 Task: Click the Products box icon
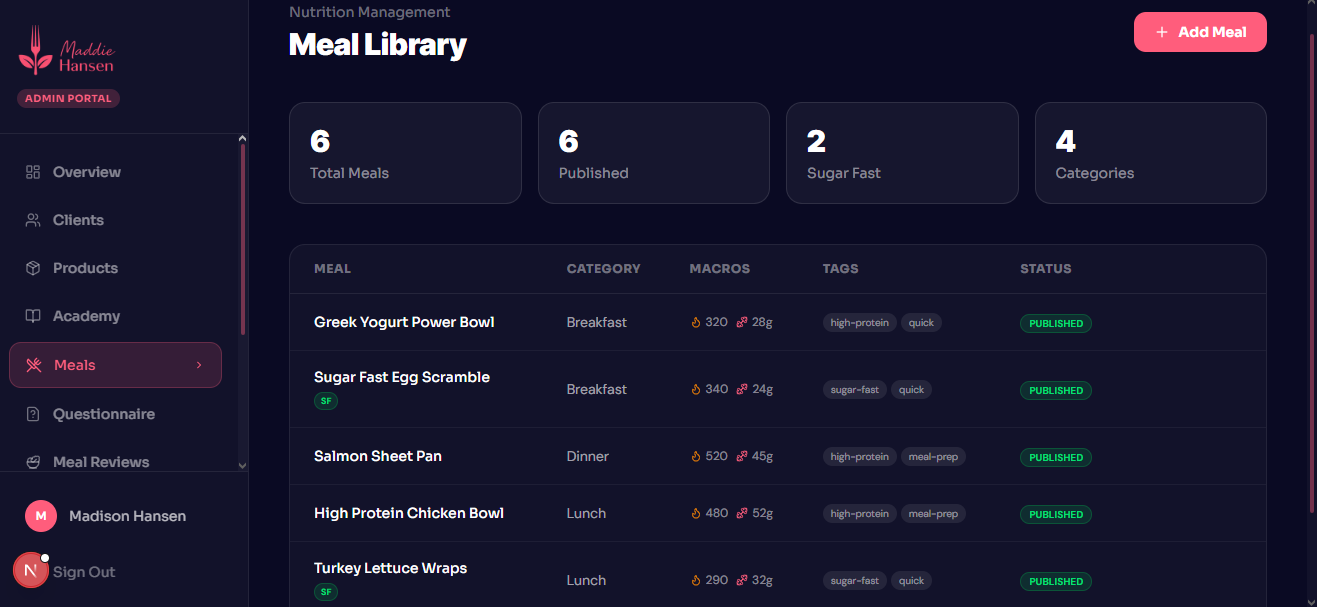(33, 268)
